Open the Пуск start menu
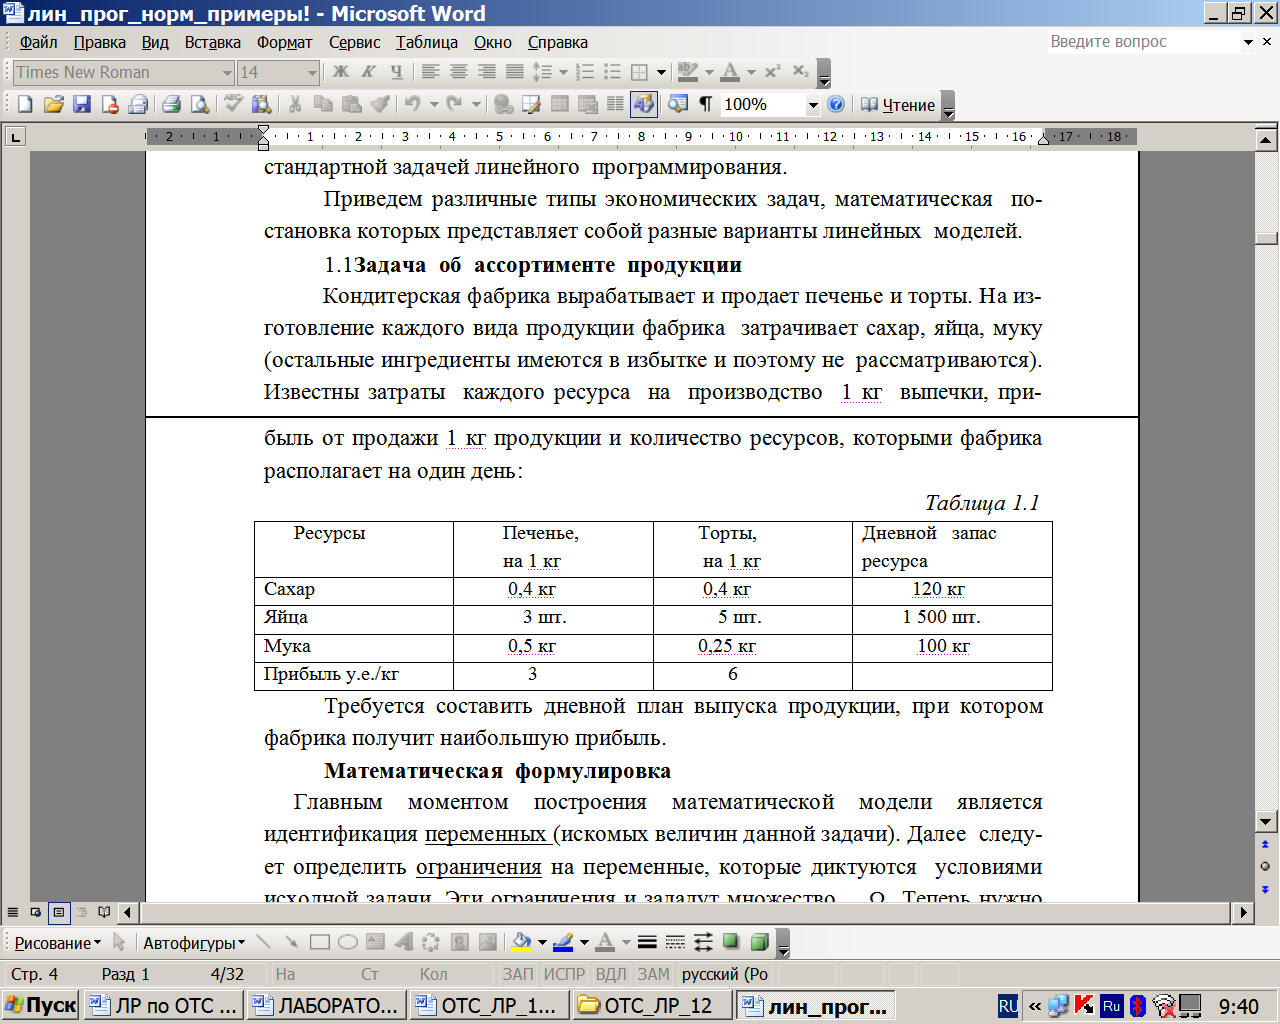Viewport: 1280px width, 1024px height. pos(41,1005)
